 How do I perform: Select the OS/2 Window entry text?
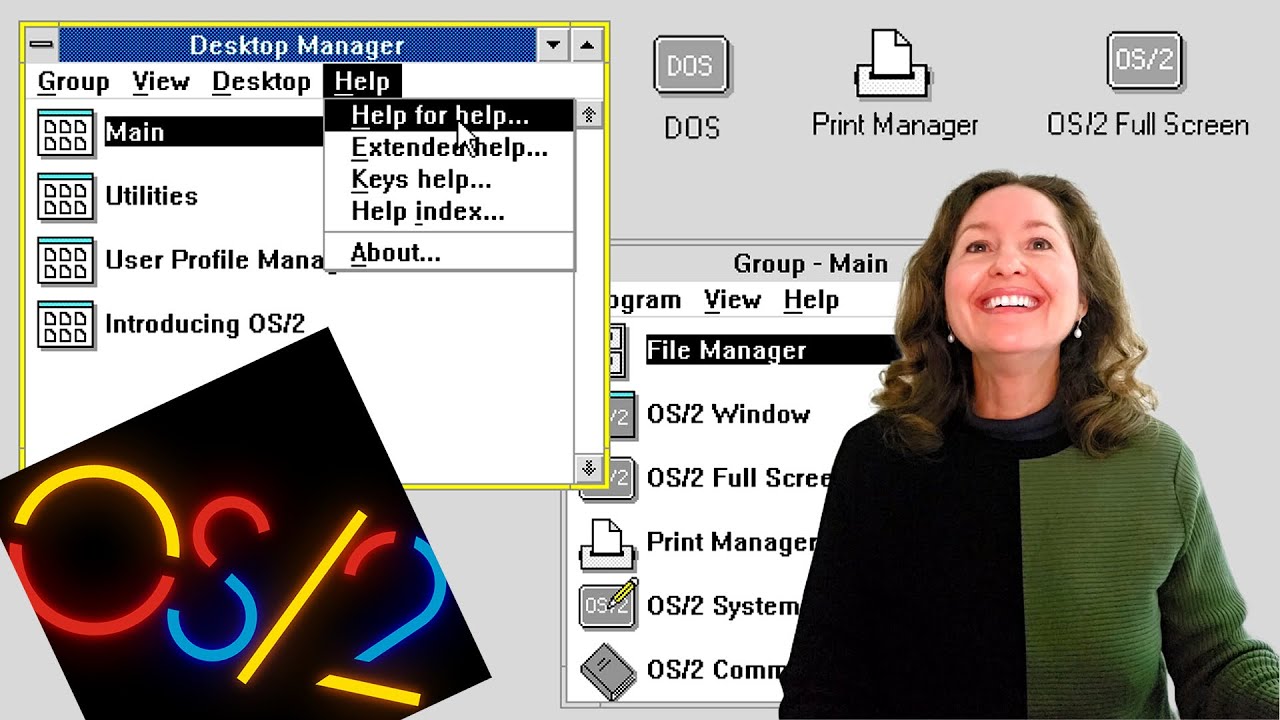tap(728, 415)
